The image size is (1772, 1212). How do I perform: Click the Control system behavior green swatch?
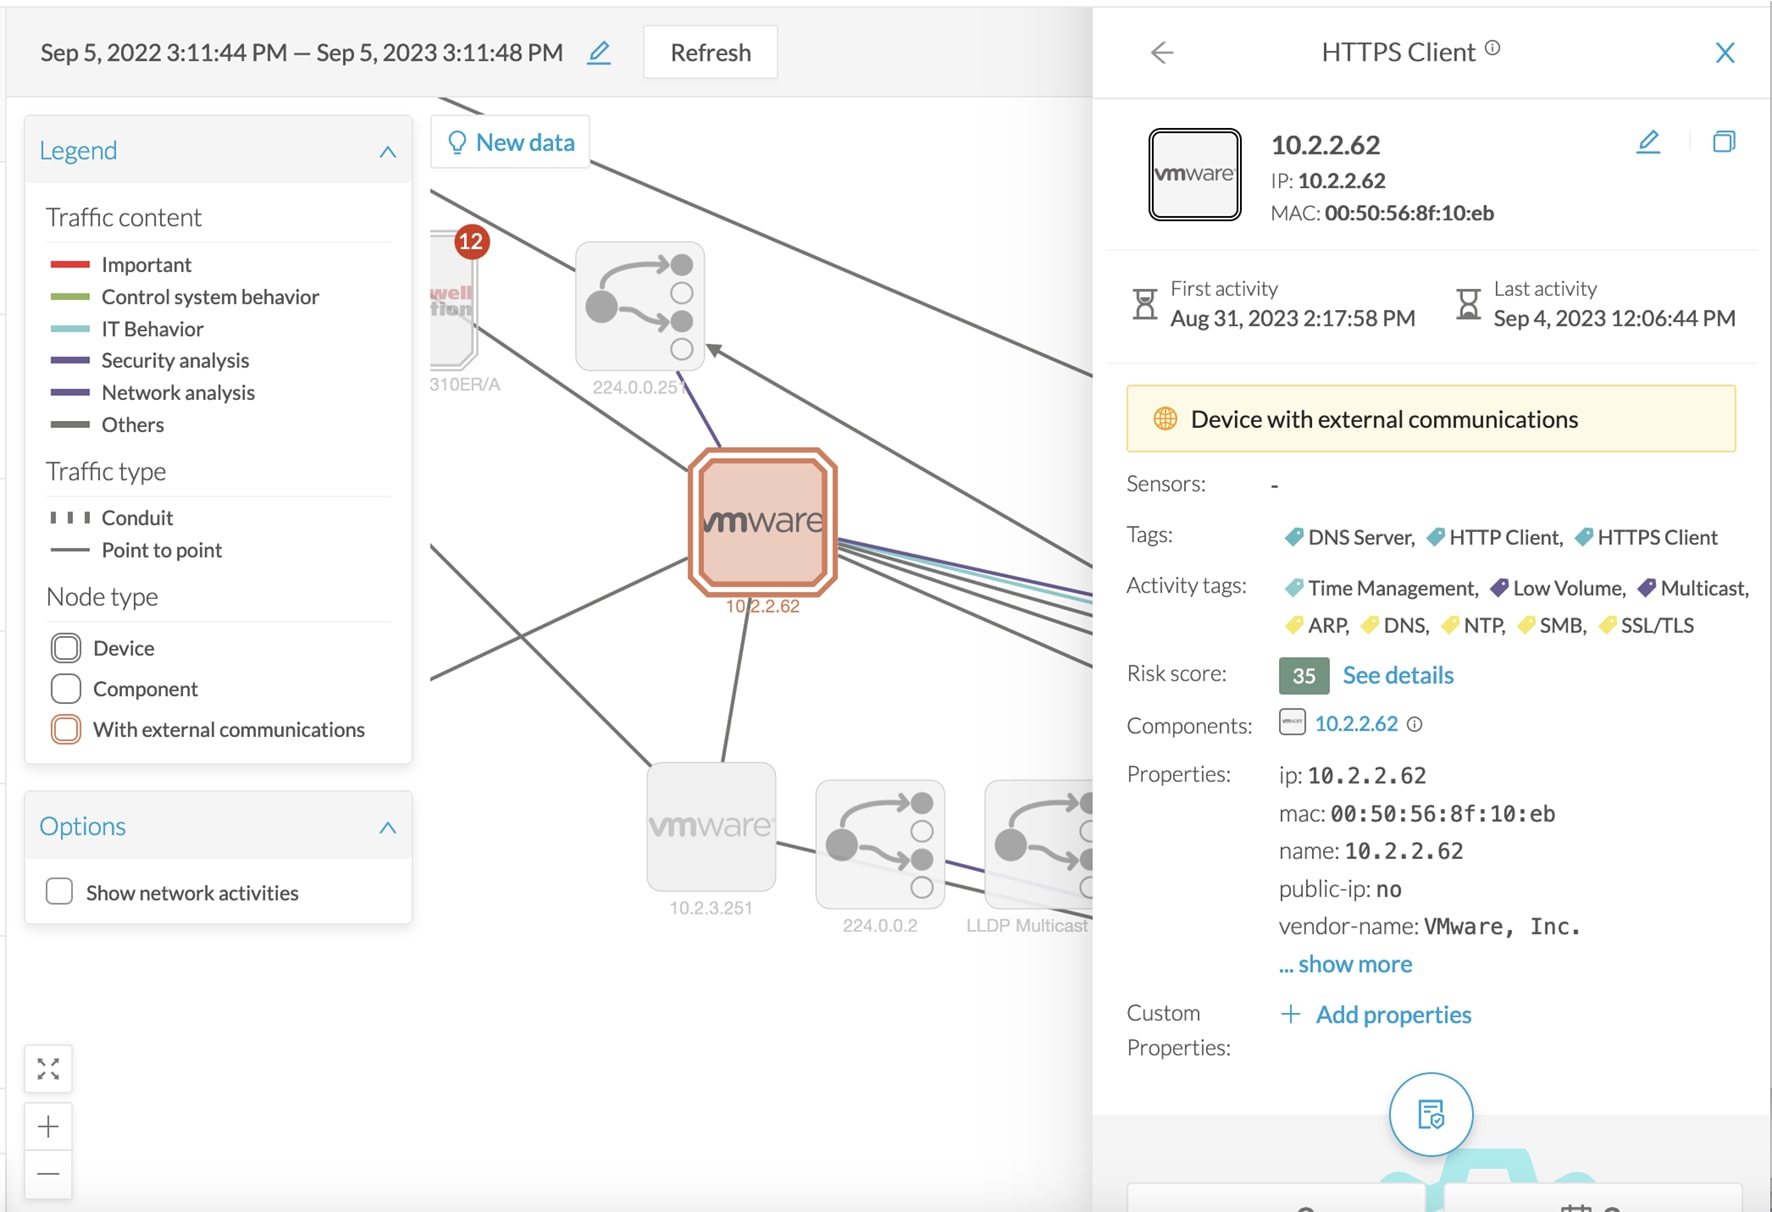[70, 297]
